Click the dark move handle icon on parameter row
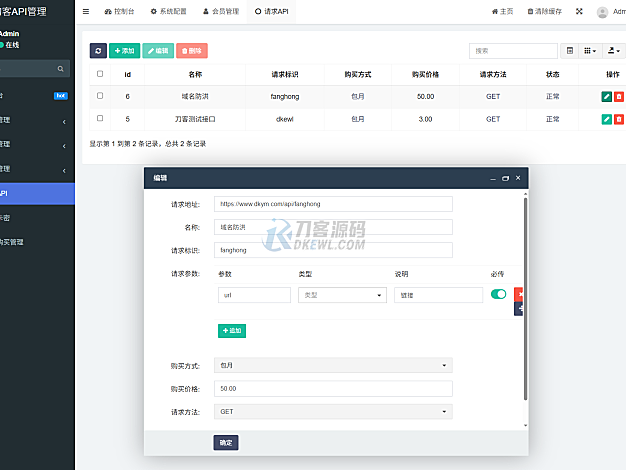 (519, 309)
